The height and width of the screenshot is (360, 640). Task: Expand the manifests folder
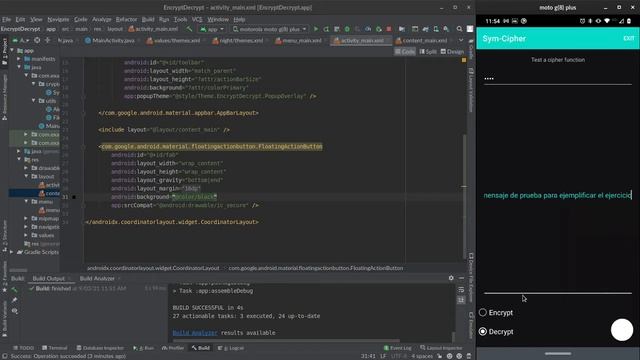click(19, 59)
